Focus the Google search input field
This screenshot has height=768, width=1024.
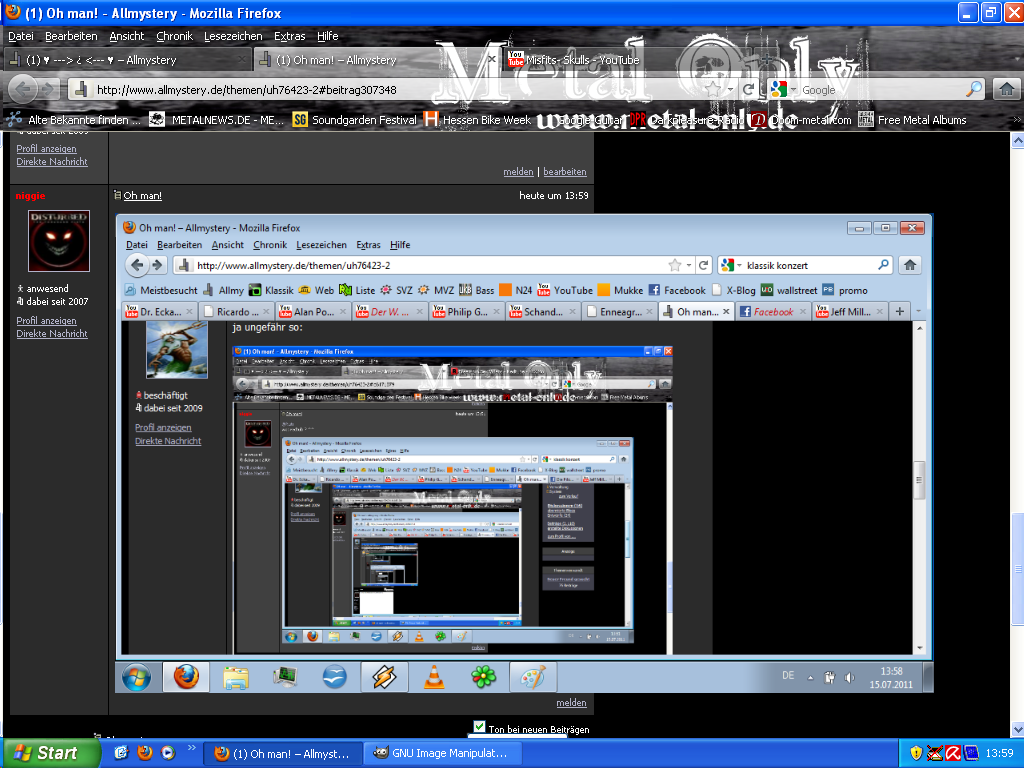click(882, 89)
